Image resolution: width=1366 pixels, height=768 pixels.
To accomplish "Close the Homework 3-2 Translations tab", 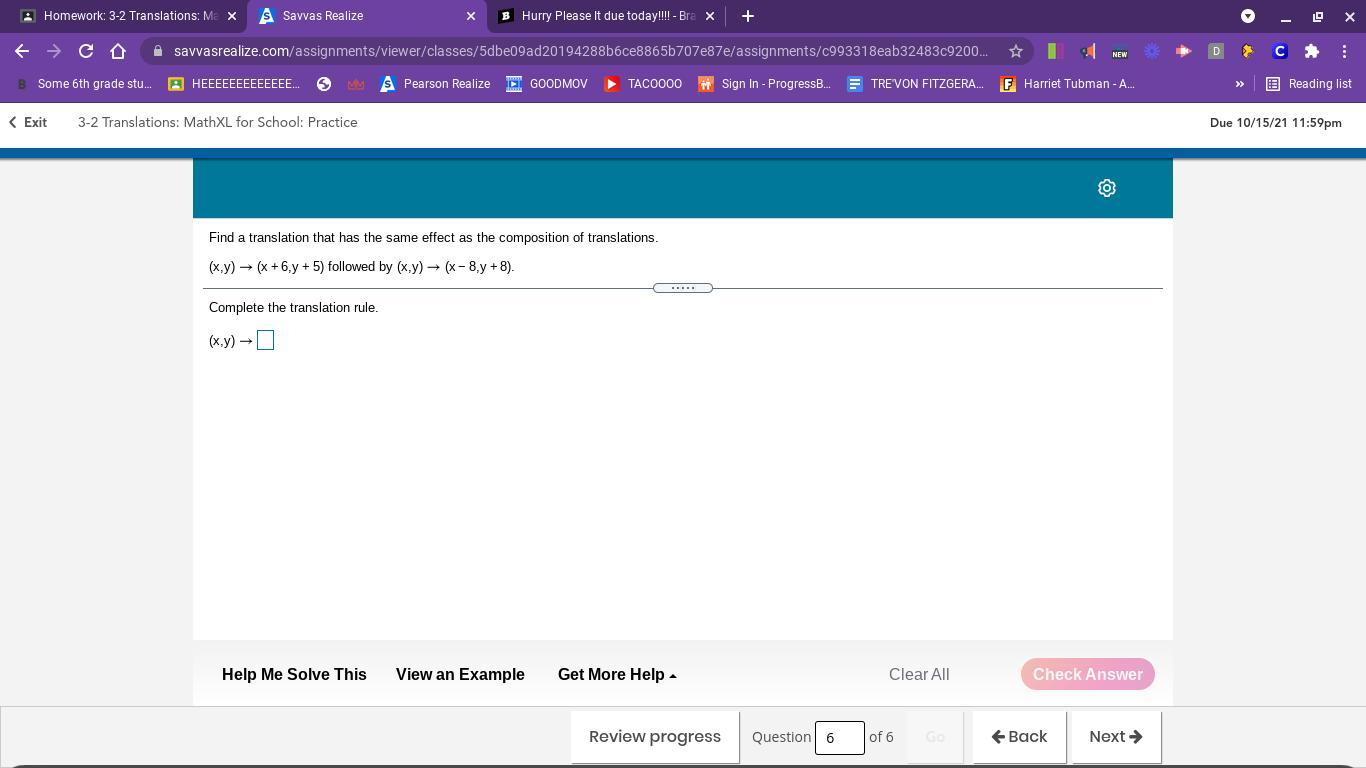I will (x=232, y=16).
